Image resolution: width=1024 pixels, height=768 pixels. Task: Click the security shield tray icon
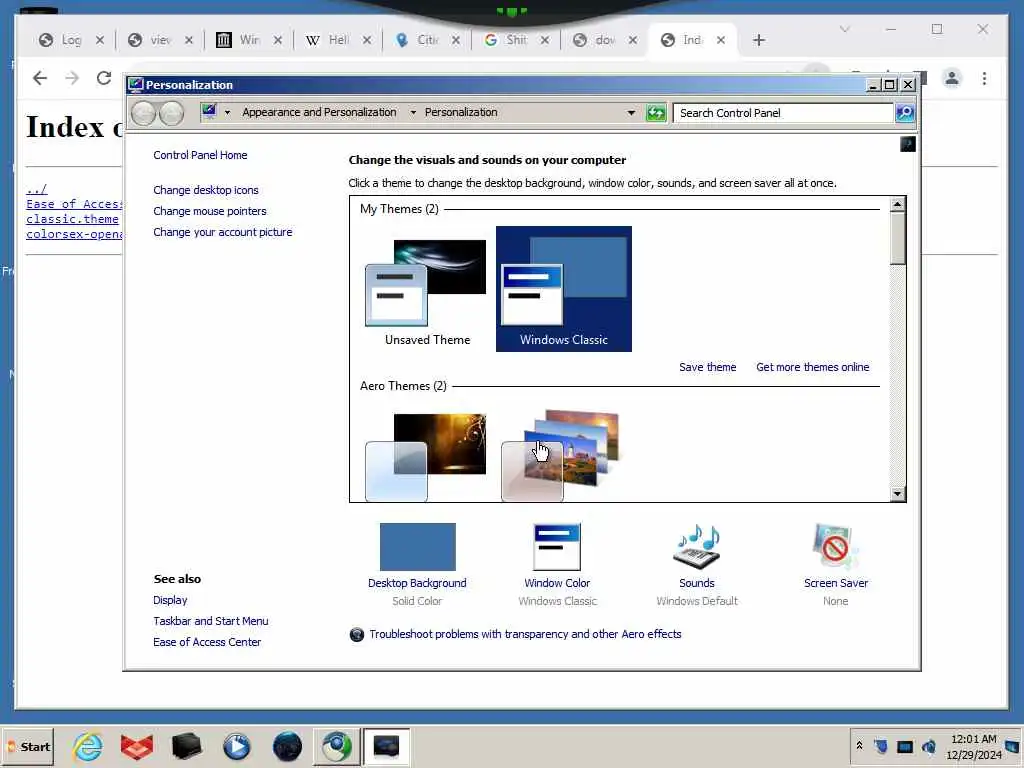click(880, 746)
